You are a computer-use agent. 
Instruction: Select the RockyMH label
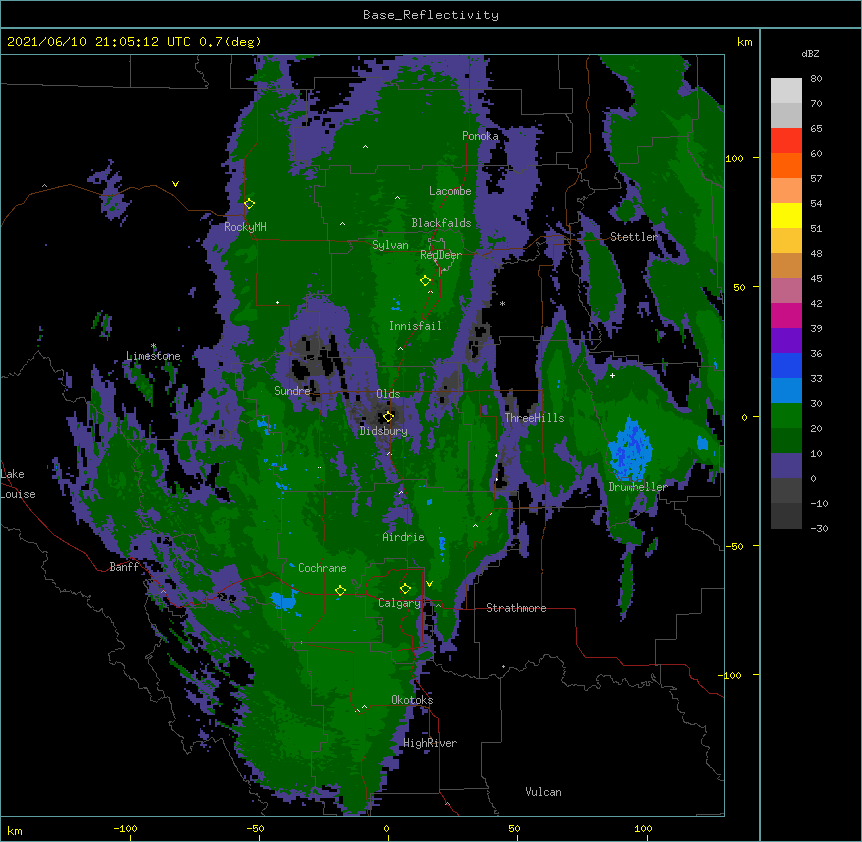[x=245, y=226]
